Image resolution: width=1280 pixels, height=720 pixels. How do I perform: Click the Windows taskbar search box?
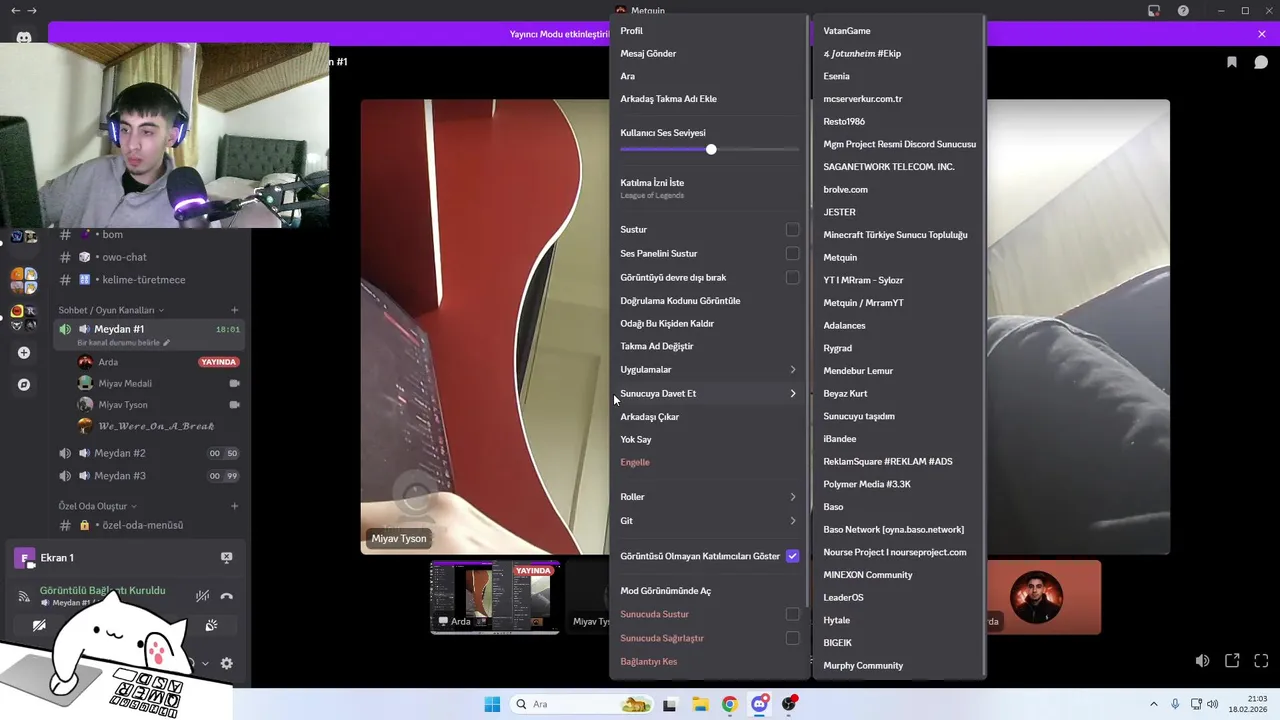point(582,704)
